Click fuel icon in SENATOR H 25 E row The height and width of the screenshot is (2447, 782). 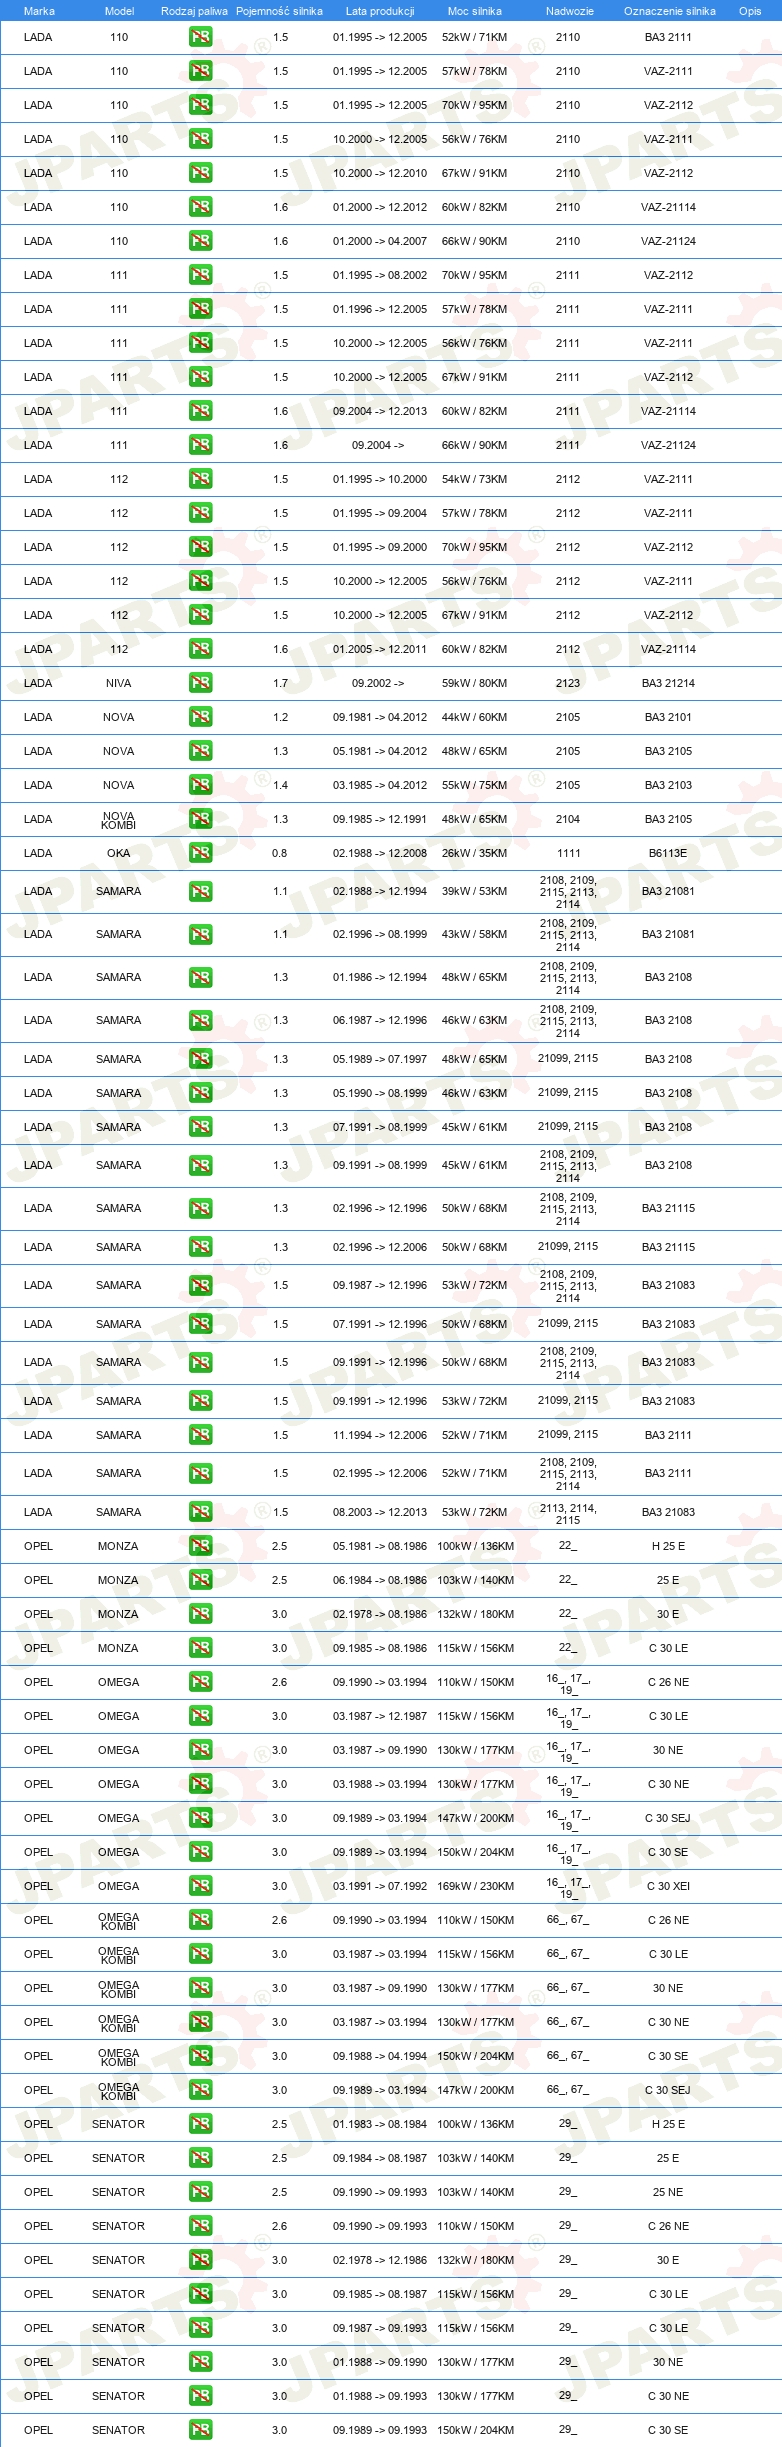pyautogui.click(x=200, y=2124)
